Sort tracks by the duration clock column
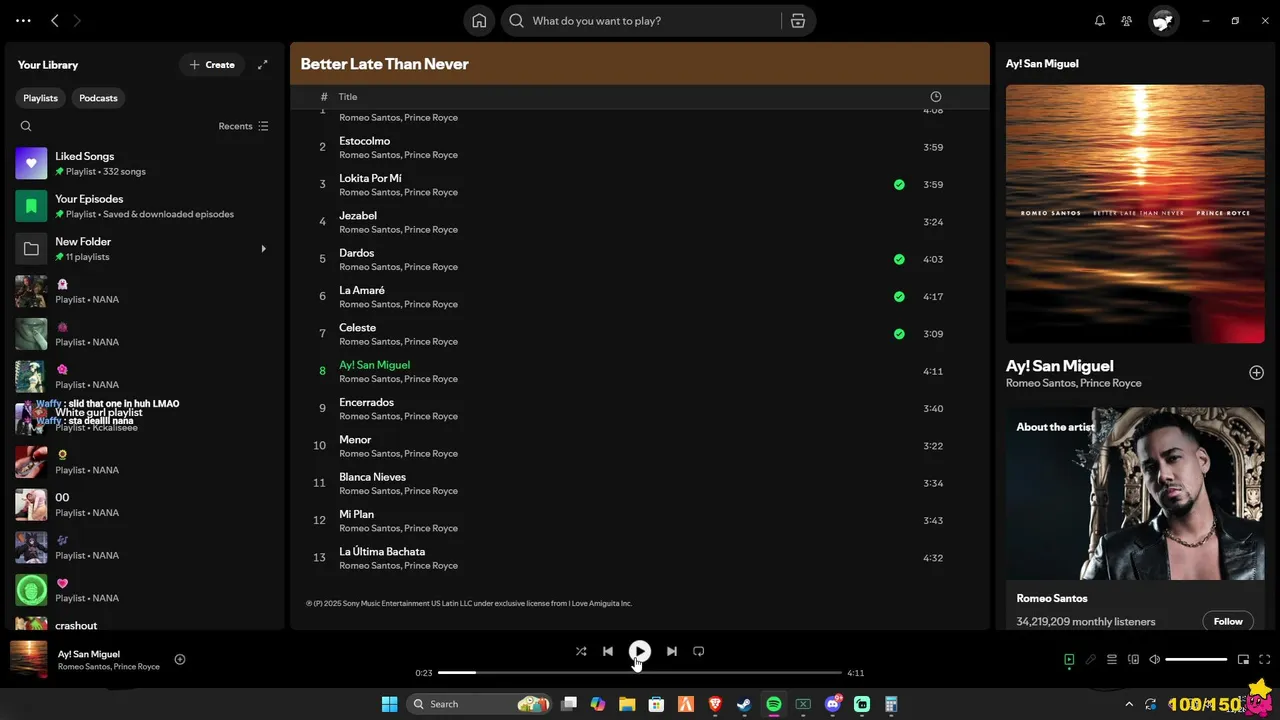 pos(936,97)
